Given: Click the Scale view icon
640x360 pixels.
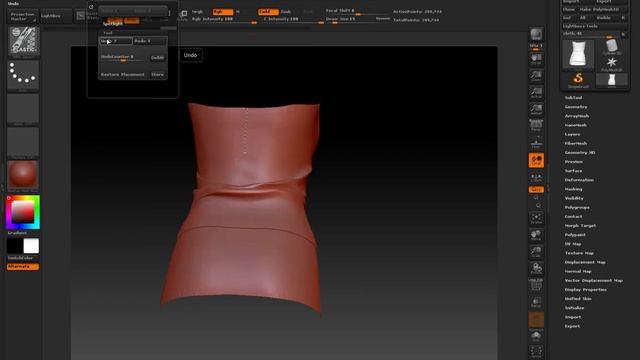Looking at the screenshot, I should [x=536, y=252].
